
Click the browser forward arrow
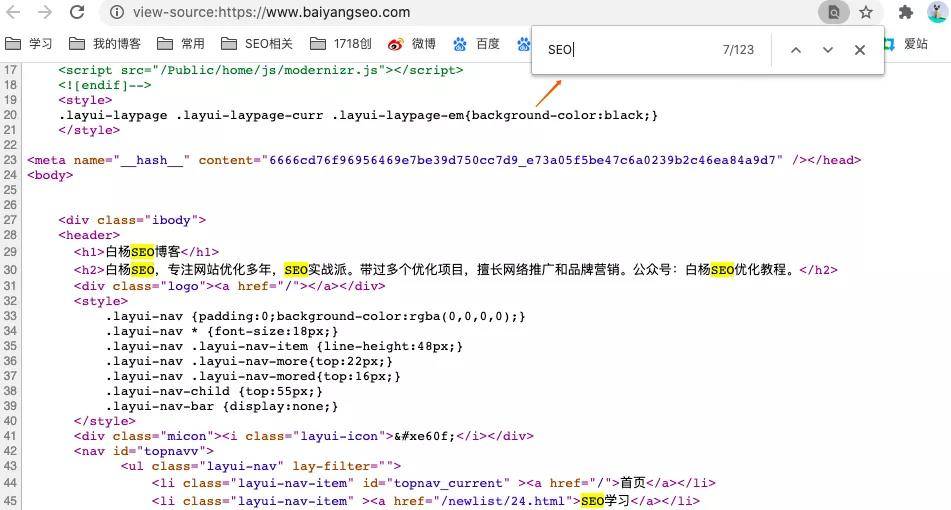45,12
